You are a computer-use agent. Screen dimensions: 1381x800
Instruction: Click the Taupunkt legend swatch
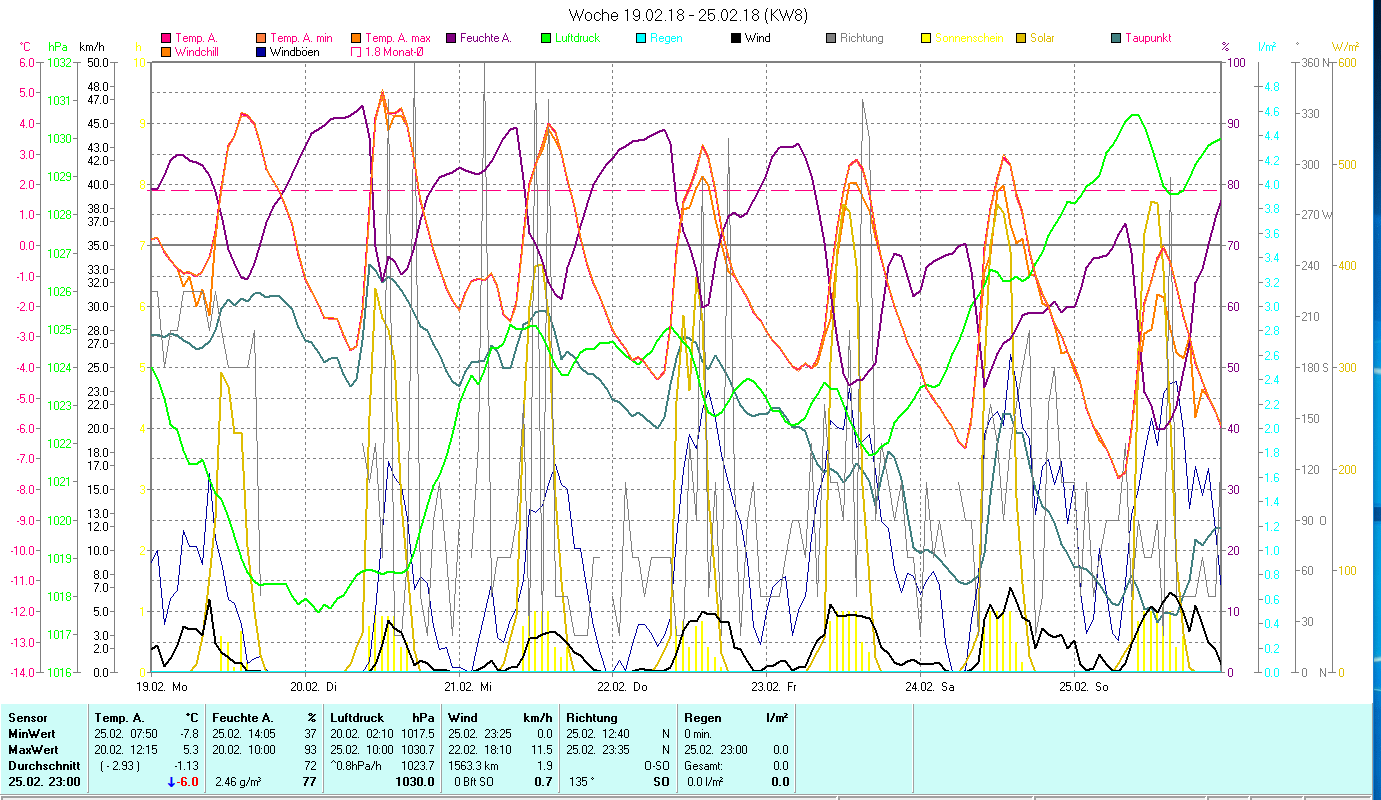click(1115, 38)
